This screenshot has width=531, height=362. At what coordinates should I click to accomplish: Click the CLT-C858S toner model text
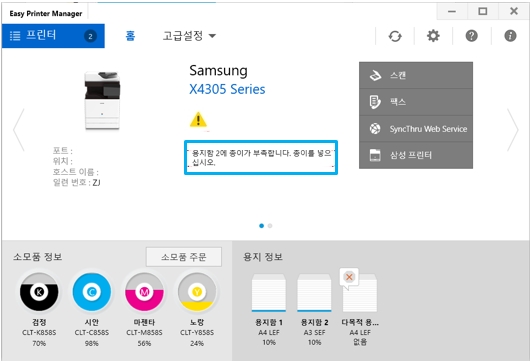92,333
